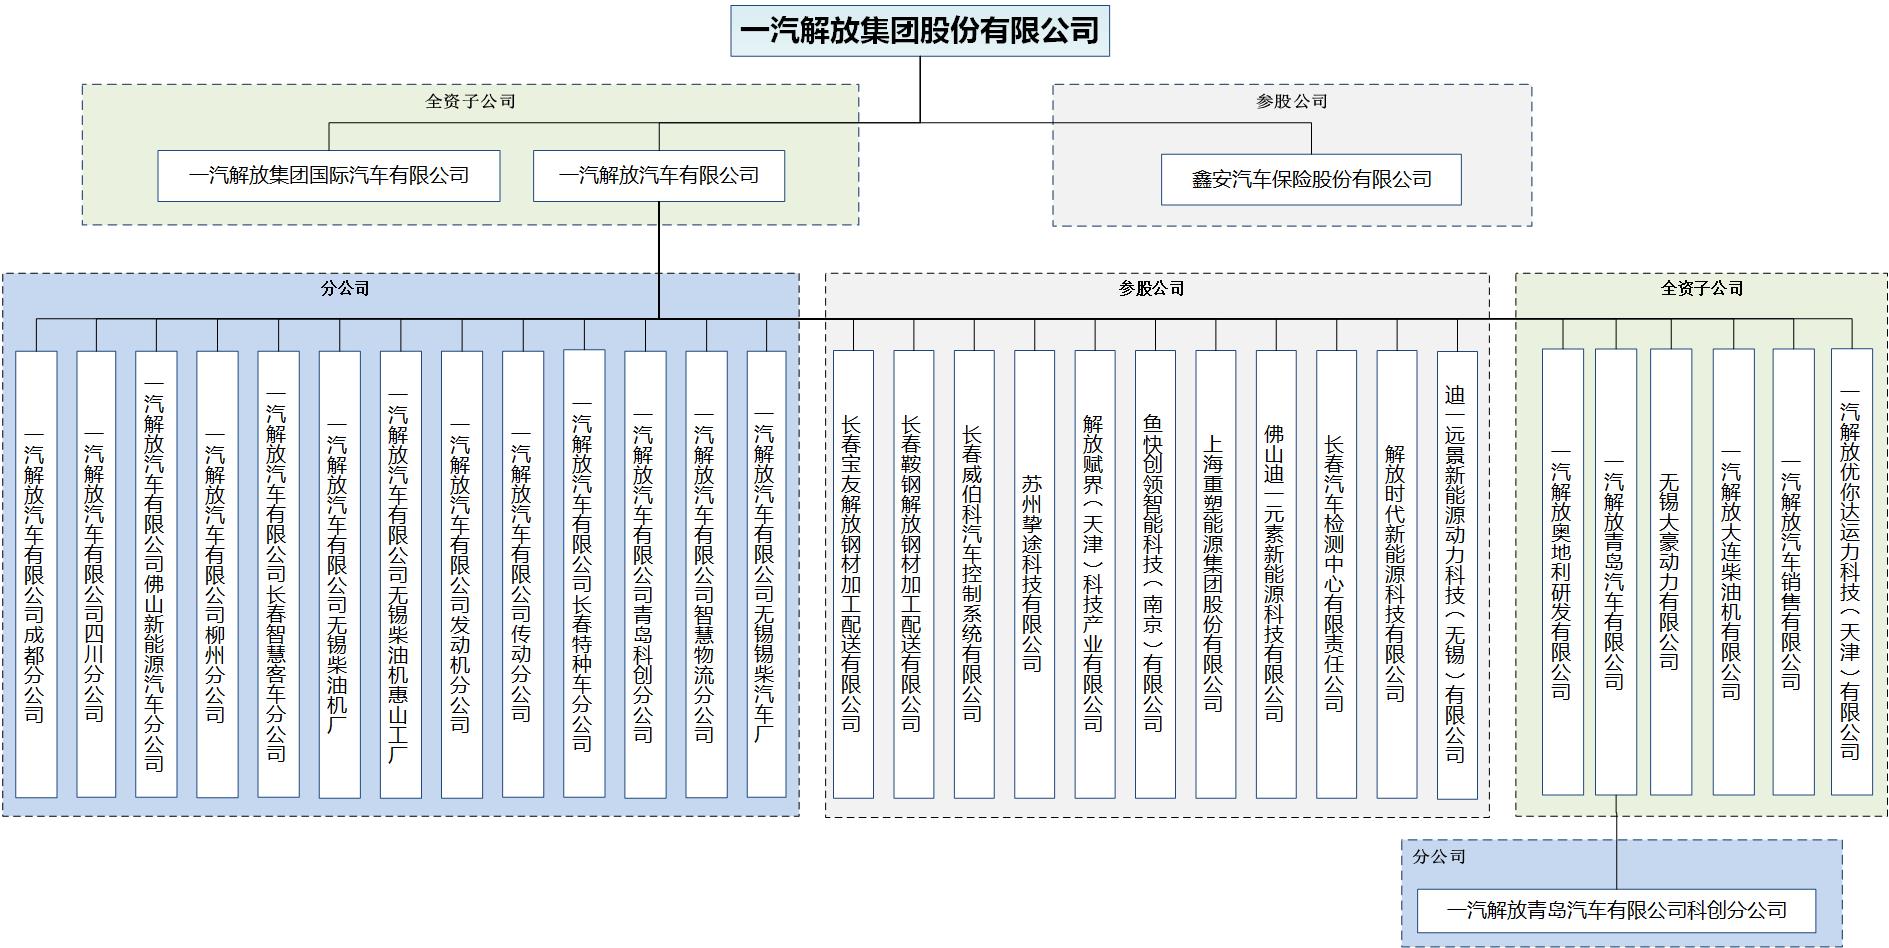The height and width of the screenshot is (948, 1889).
Task: Click the 分公司 label above 青岛汽车科创分公司
Action: coord(1439,856)
